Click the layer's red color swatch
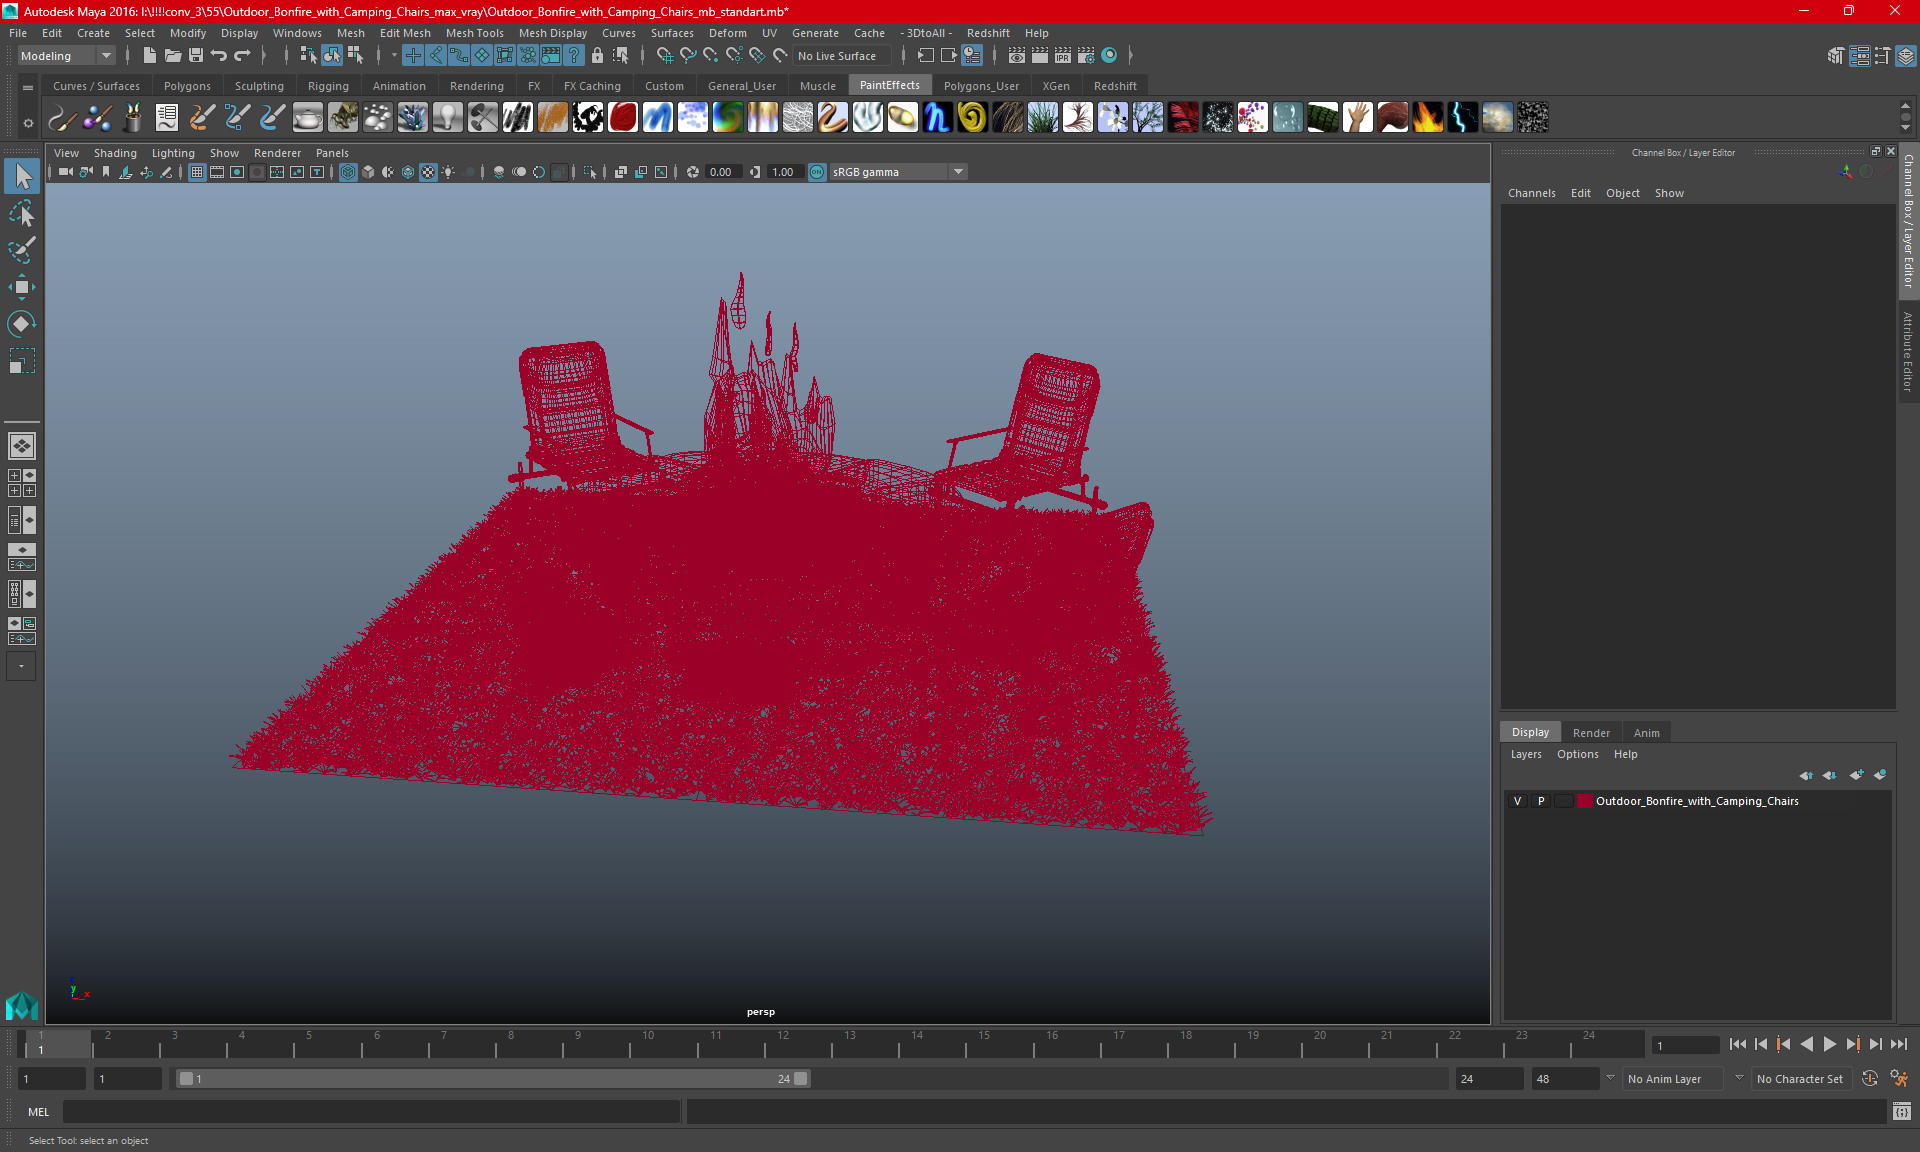The image size is (1920, 1152). (x=1585, y=801)
